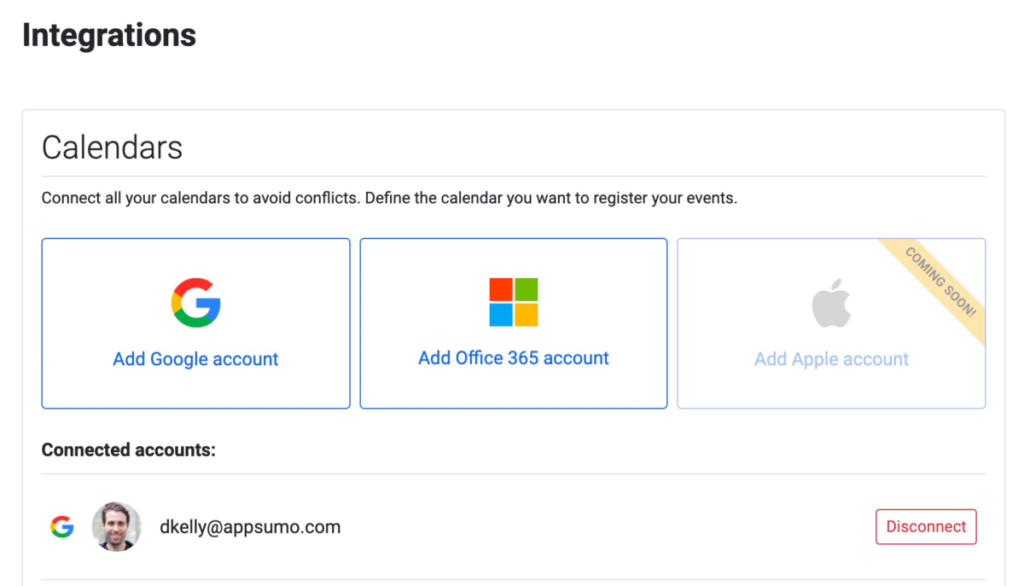This screenshot has width=1024, height=586.
Task: Open the connected account's profile photo
Action: point(116,527)
